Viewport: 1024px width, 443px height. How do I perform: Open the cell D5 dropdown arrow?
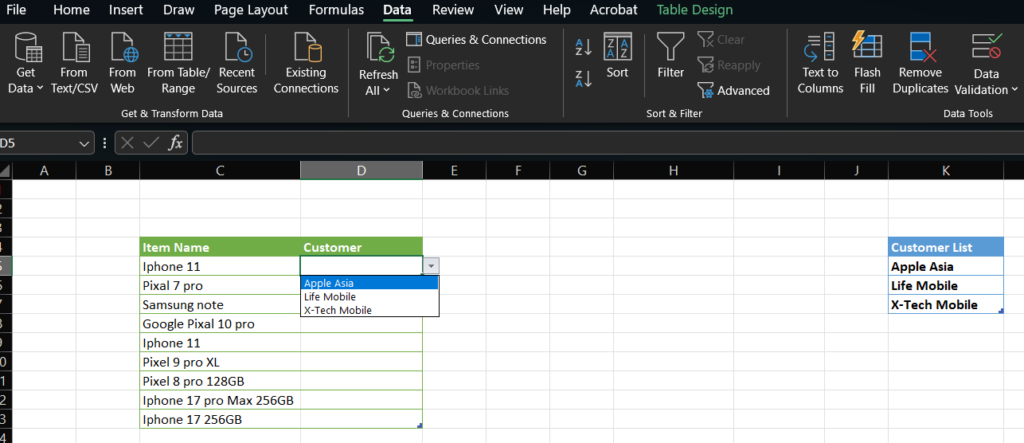[430, 266]
